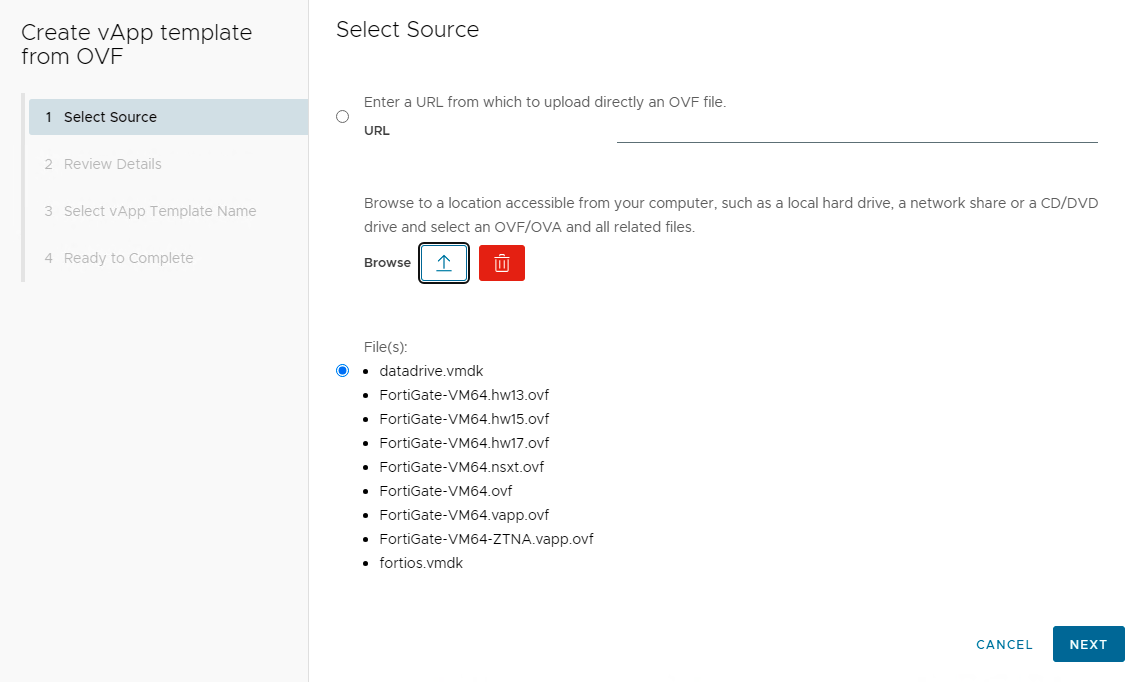
Task: Click the Browse label
Action: click(387, 262)
